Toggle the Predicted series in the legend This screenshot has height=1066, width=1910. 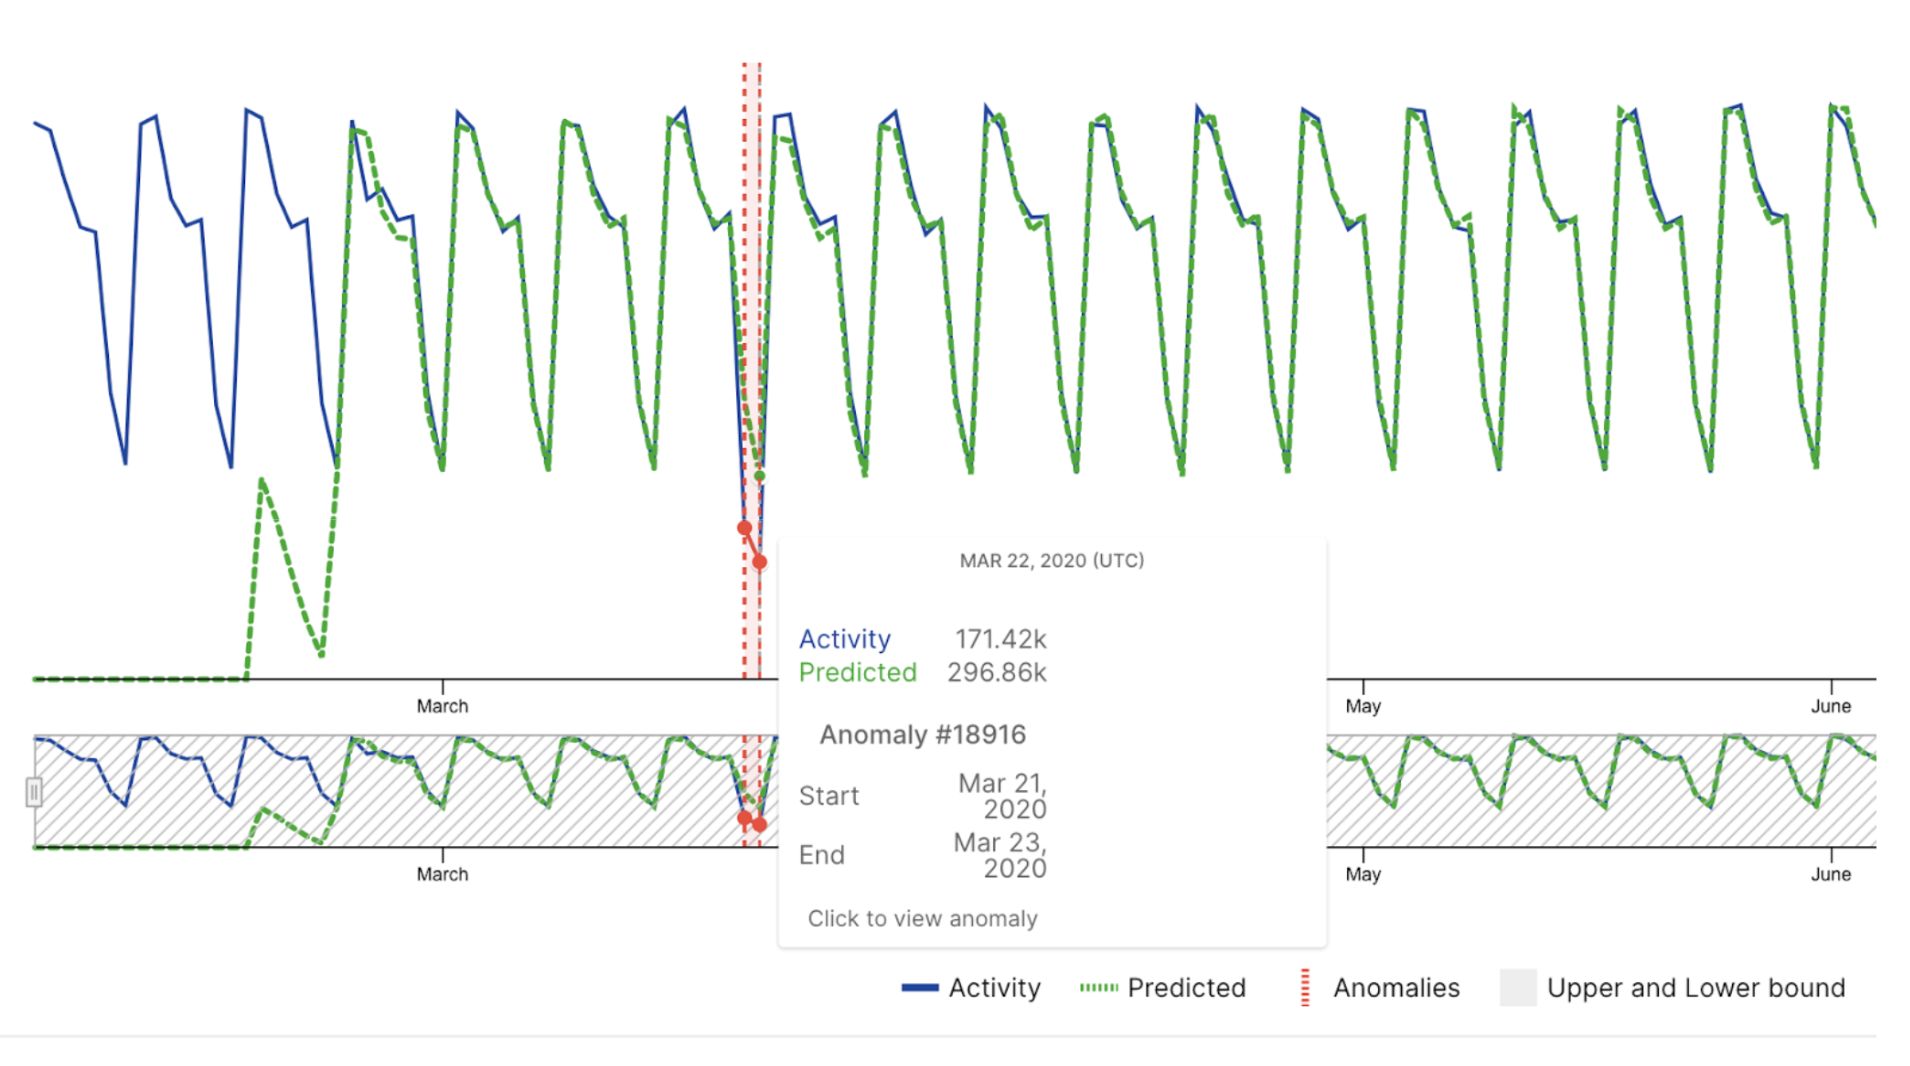click(x=1162, y=988)
